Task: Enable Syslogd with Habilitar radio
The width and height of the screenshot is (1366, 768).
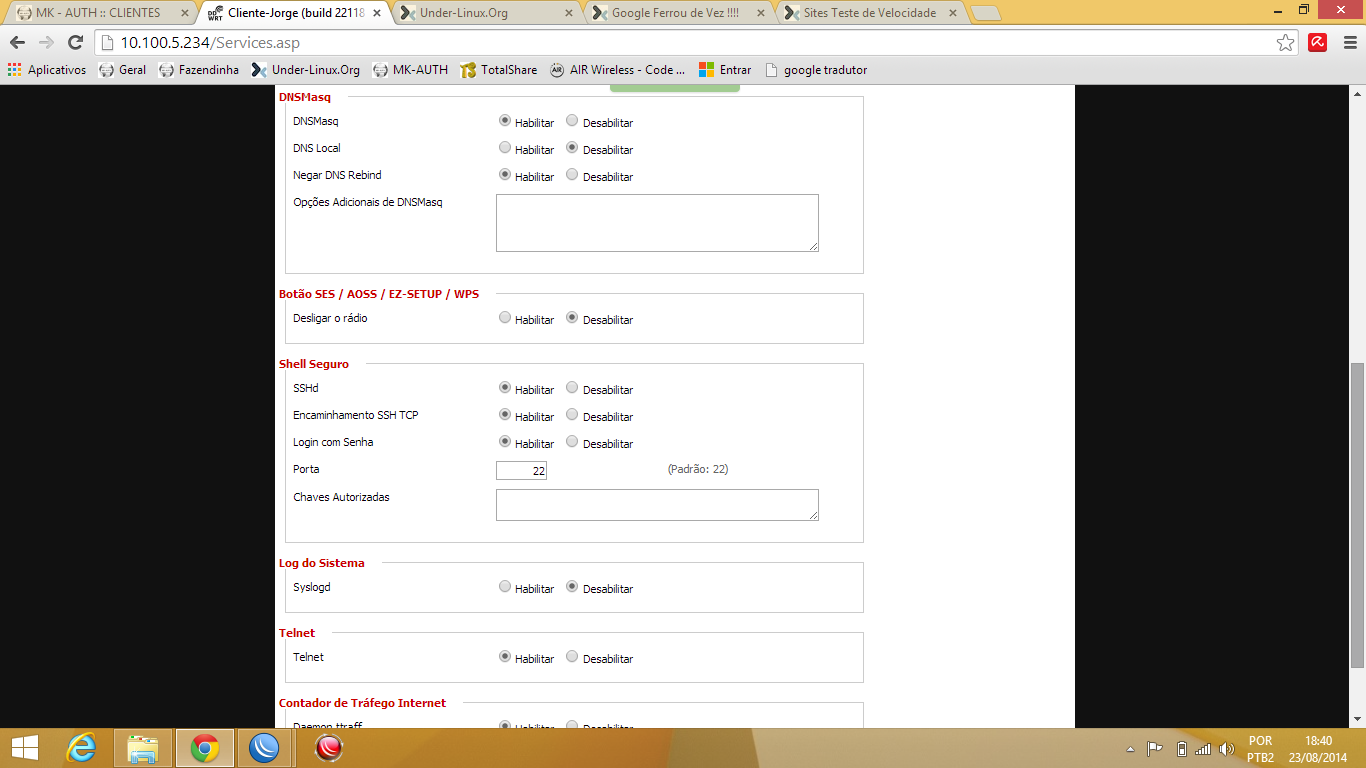Action: tap(505, 587)
